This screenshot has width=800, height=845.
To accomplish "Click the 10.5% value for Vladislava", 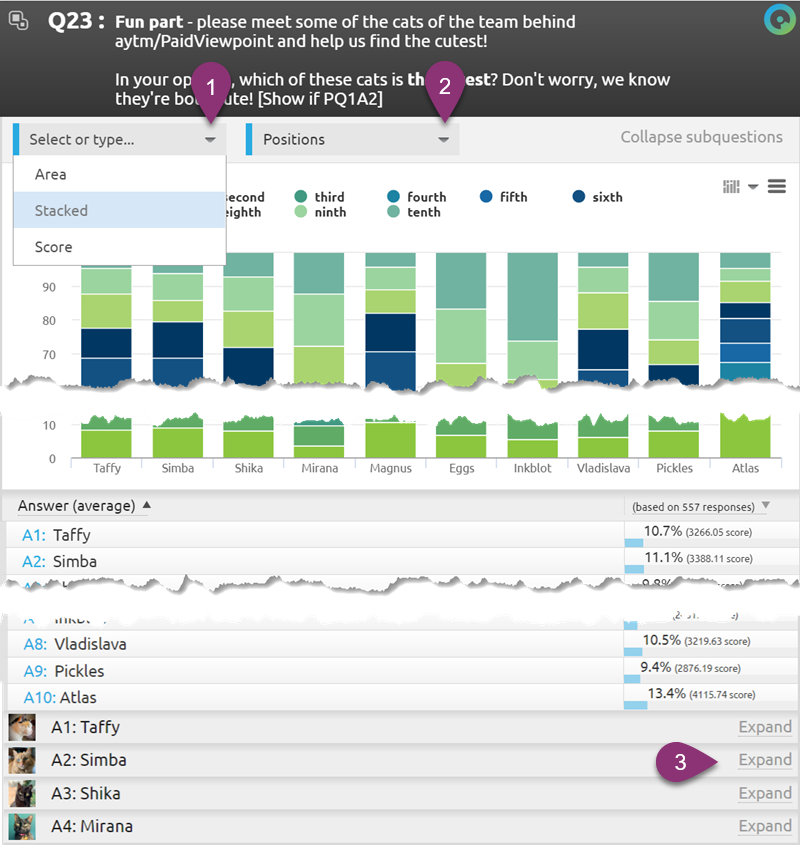I will pos(662,640).
